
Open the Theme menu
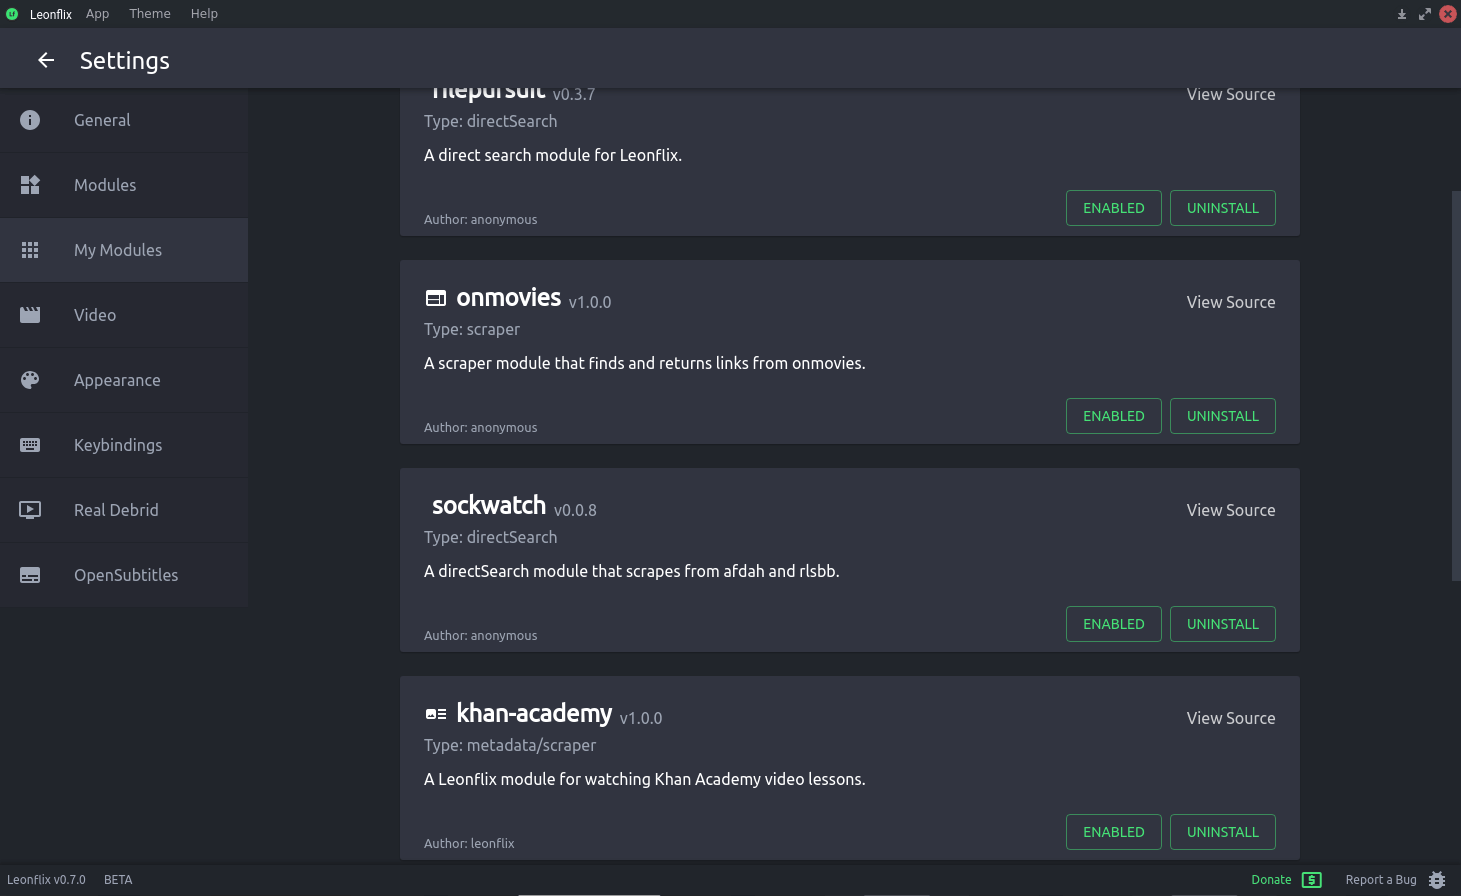click(150, 14)
